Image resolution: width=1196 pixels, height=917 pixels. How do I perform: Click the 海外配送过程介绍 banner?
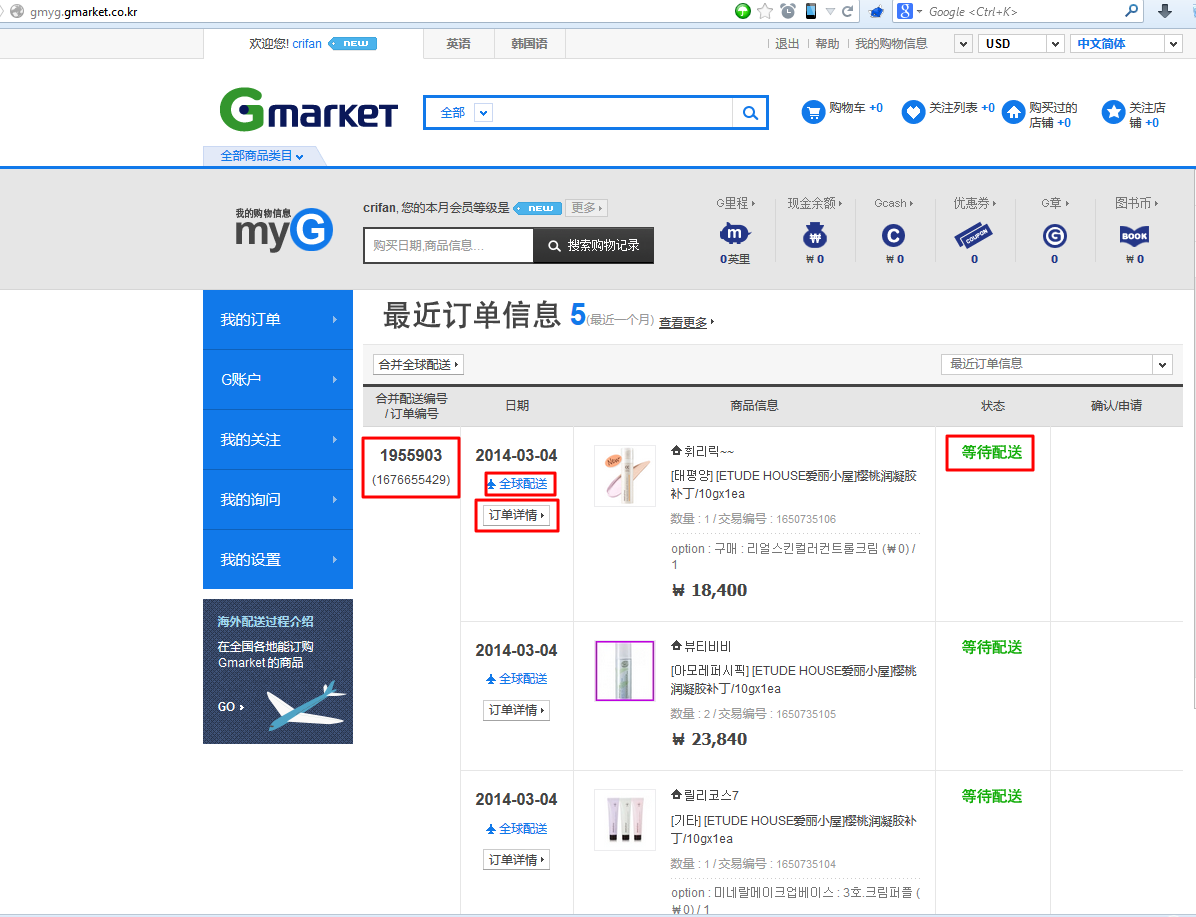[x=278, y=671]
